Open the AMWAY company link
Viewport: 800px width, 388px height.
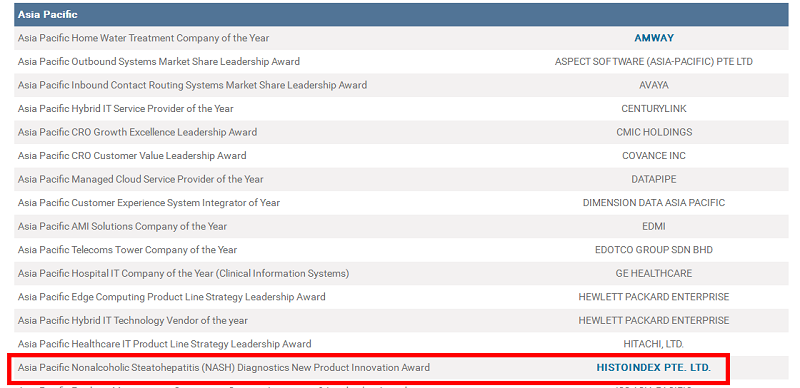[x=654, y=38]
